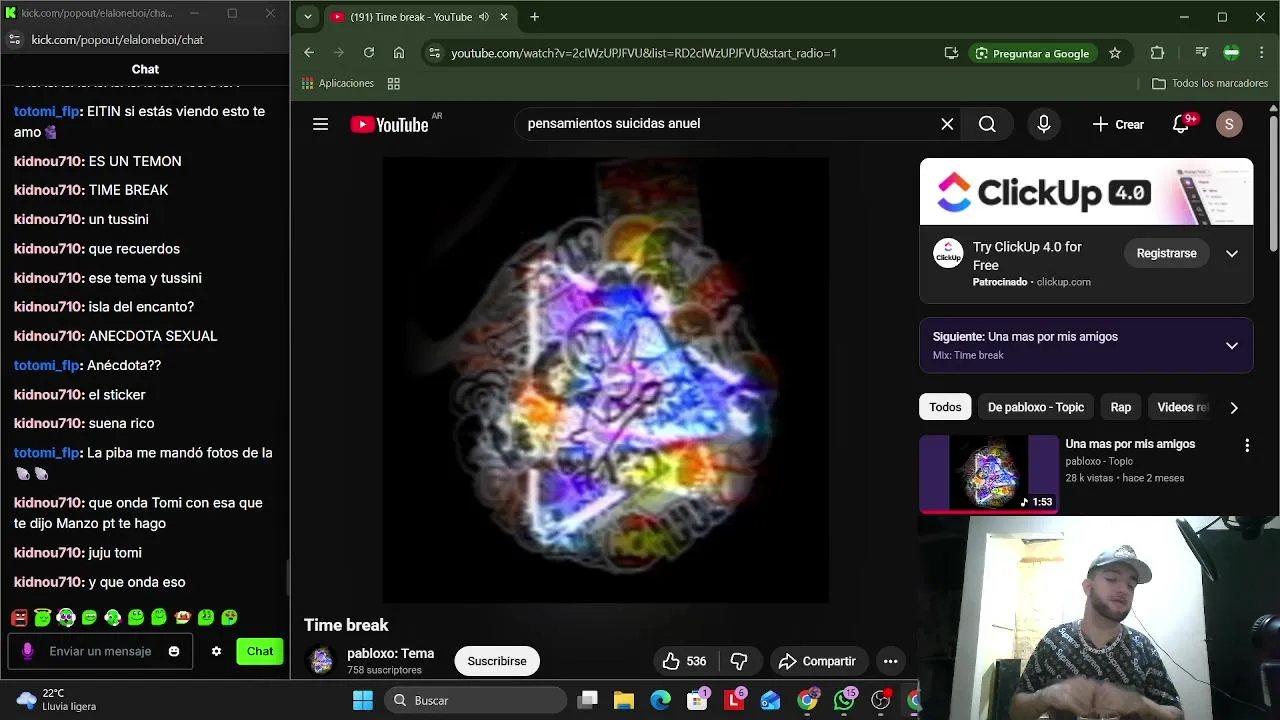Open pabloxo: Tema channel name
The image size is (1280, 720).
coord(390,654)
